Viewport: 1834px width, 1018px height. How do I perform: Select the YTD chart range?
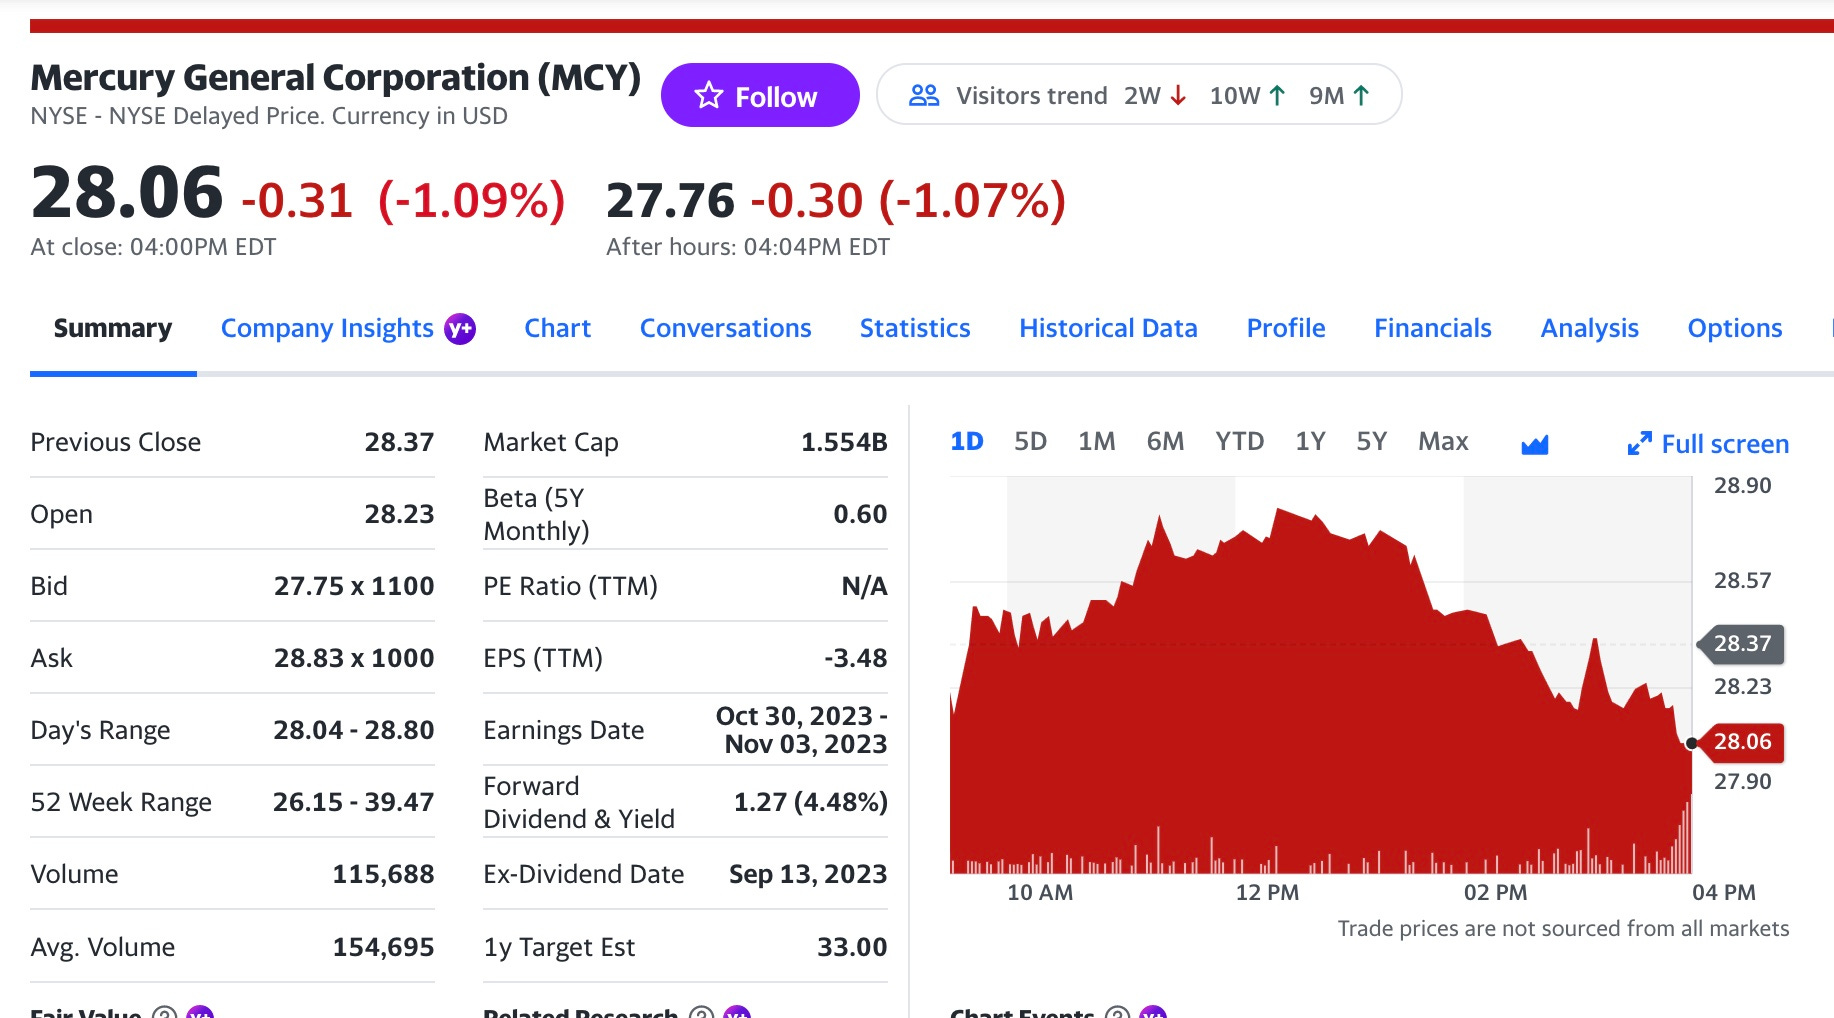pyautogui.click(x=1240, y=441)
